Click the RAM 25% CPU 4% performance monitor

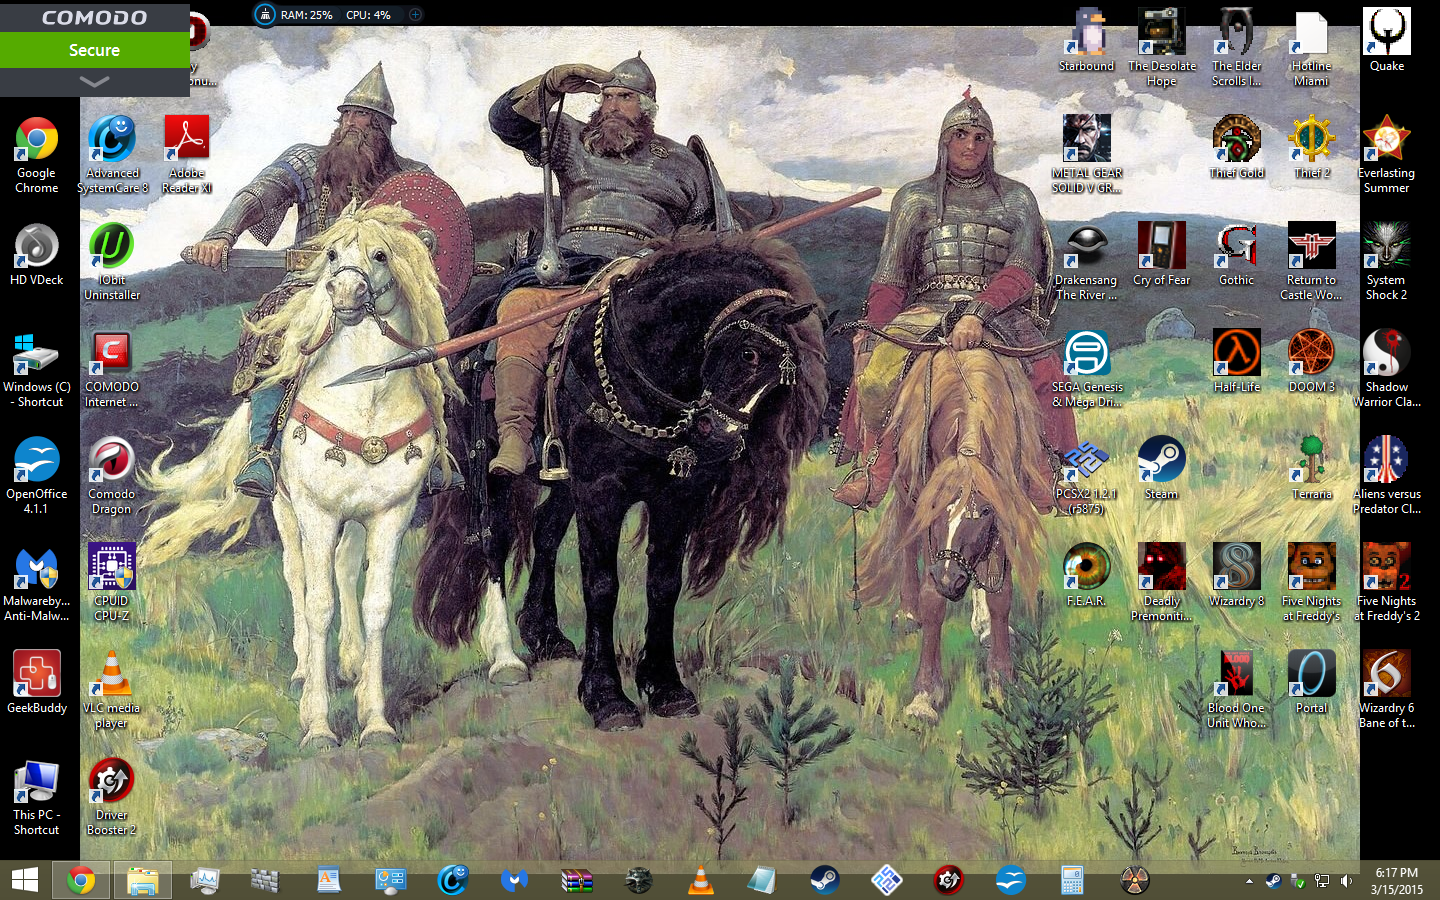336,15
